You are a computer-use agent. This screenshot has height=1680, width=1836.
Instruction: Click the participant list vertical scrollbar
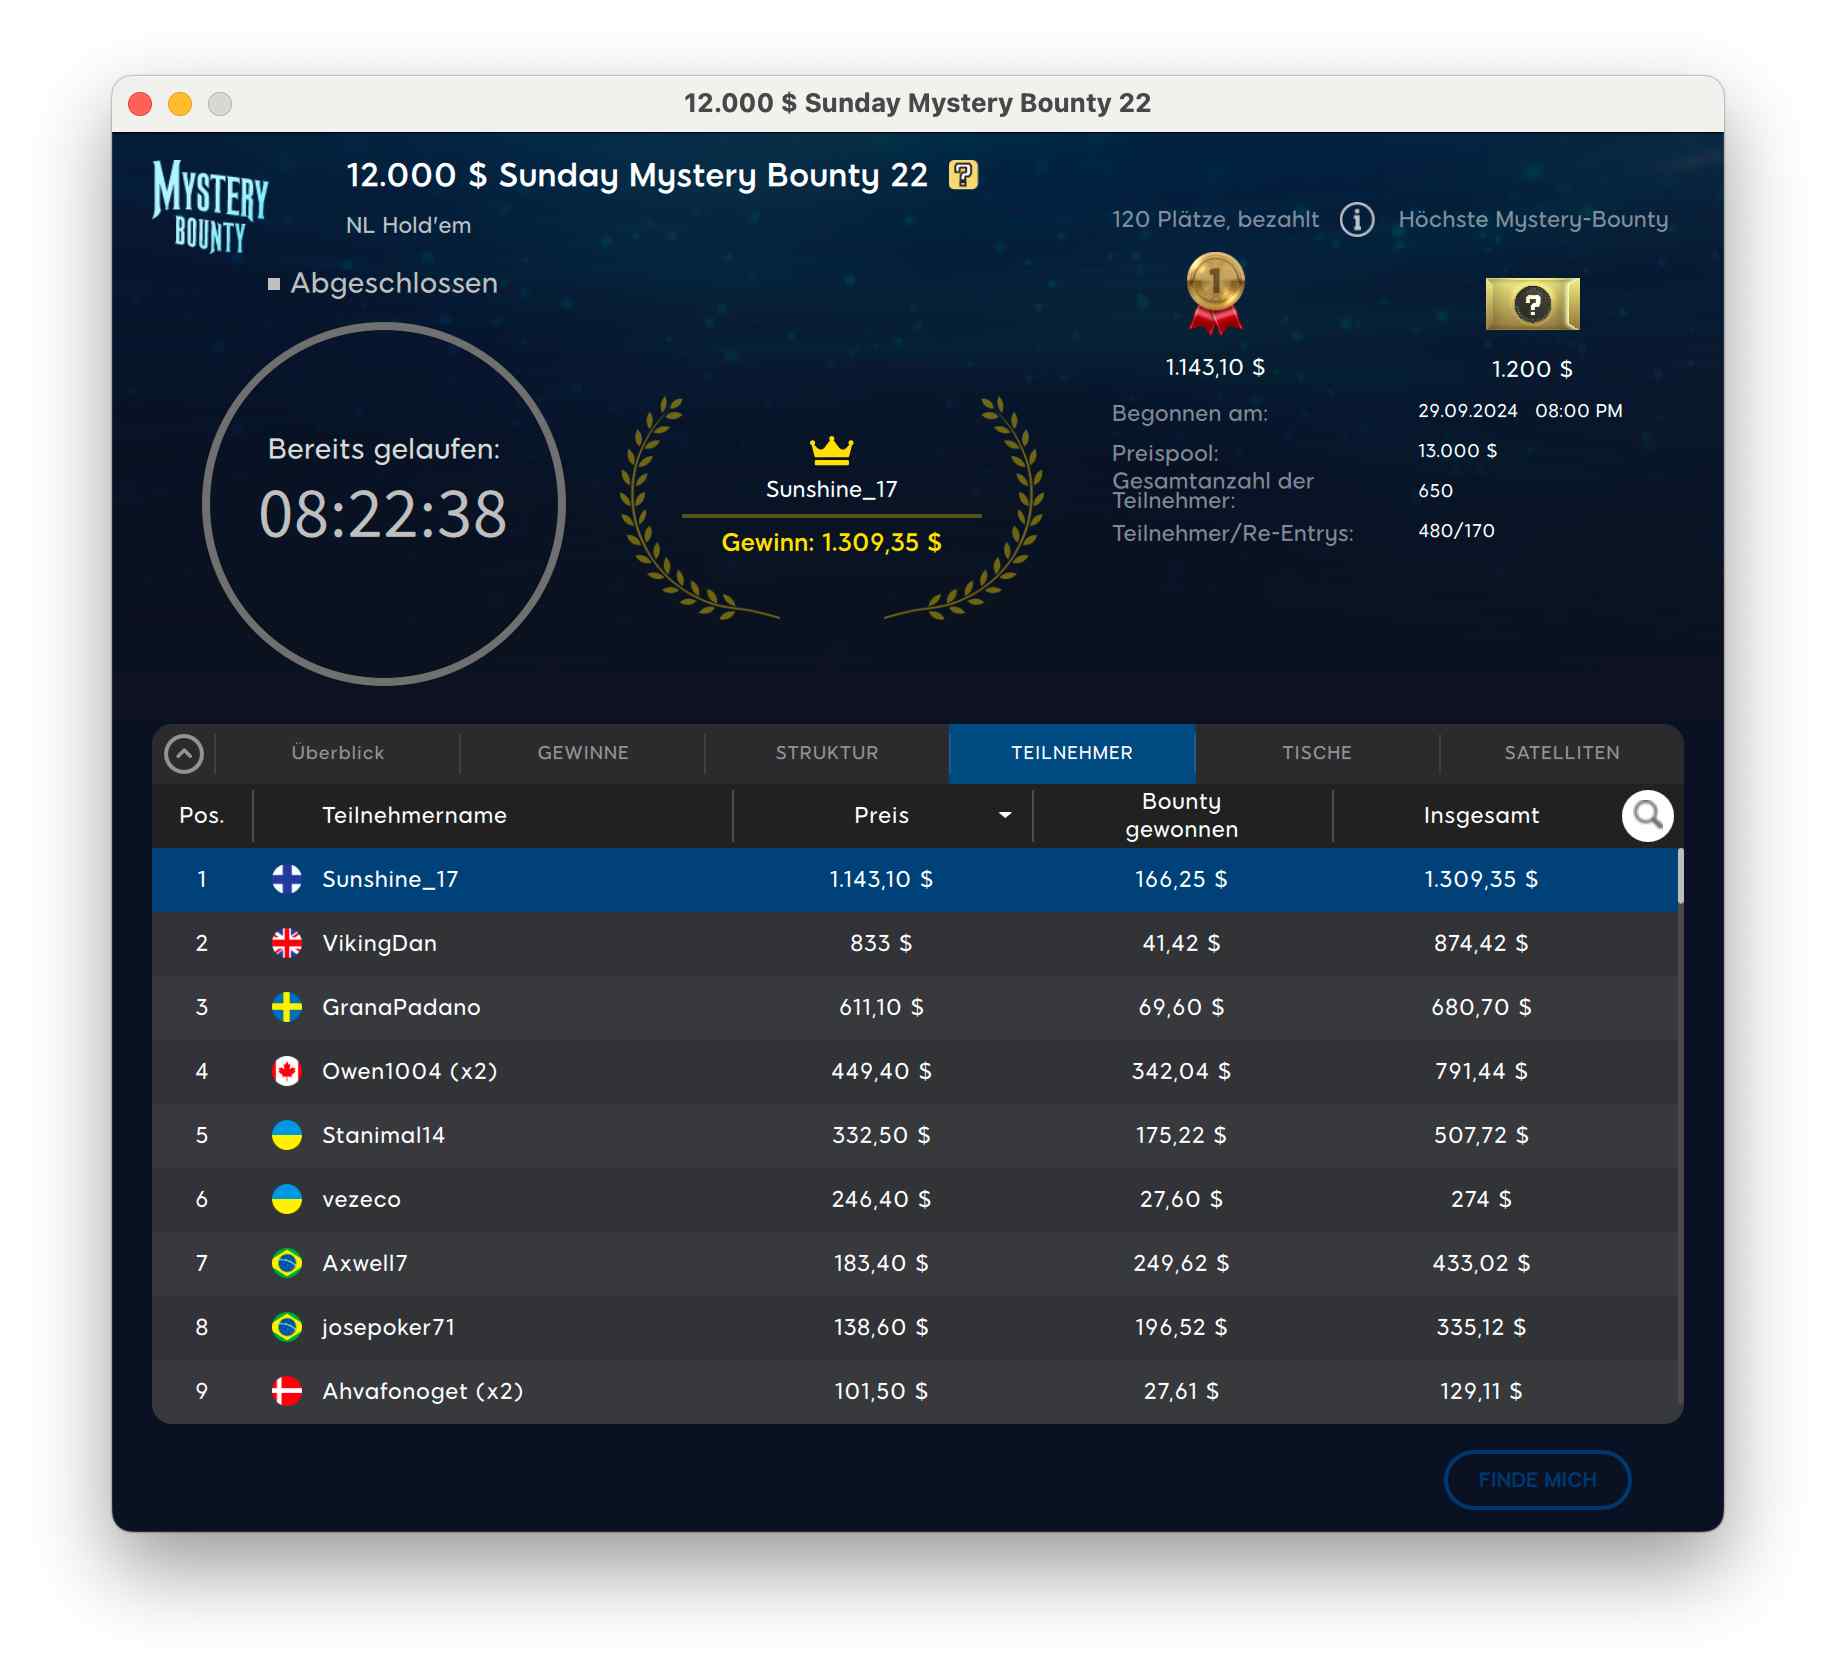[1680, 877]
